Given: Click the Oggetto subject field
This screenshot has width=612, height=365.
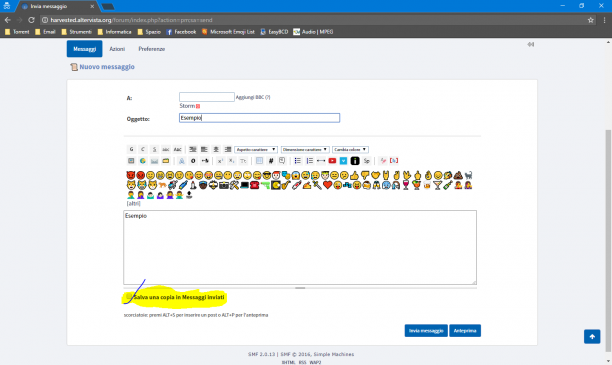Looking at the screenshot, I should 259,118.
